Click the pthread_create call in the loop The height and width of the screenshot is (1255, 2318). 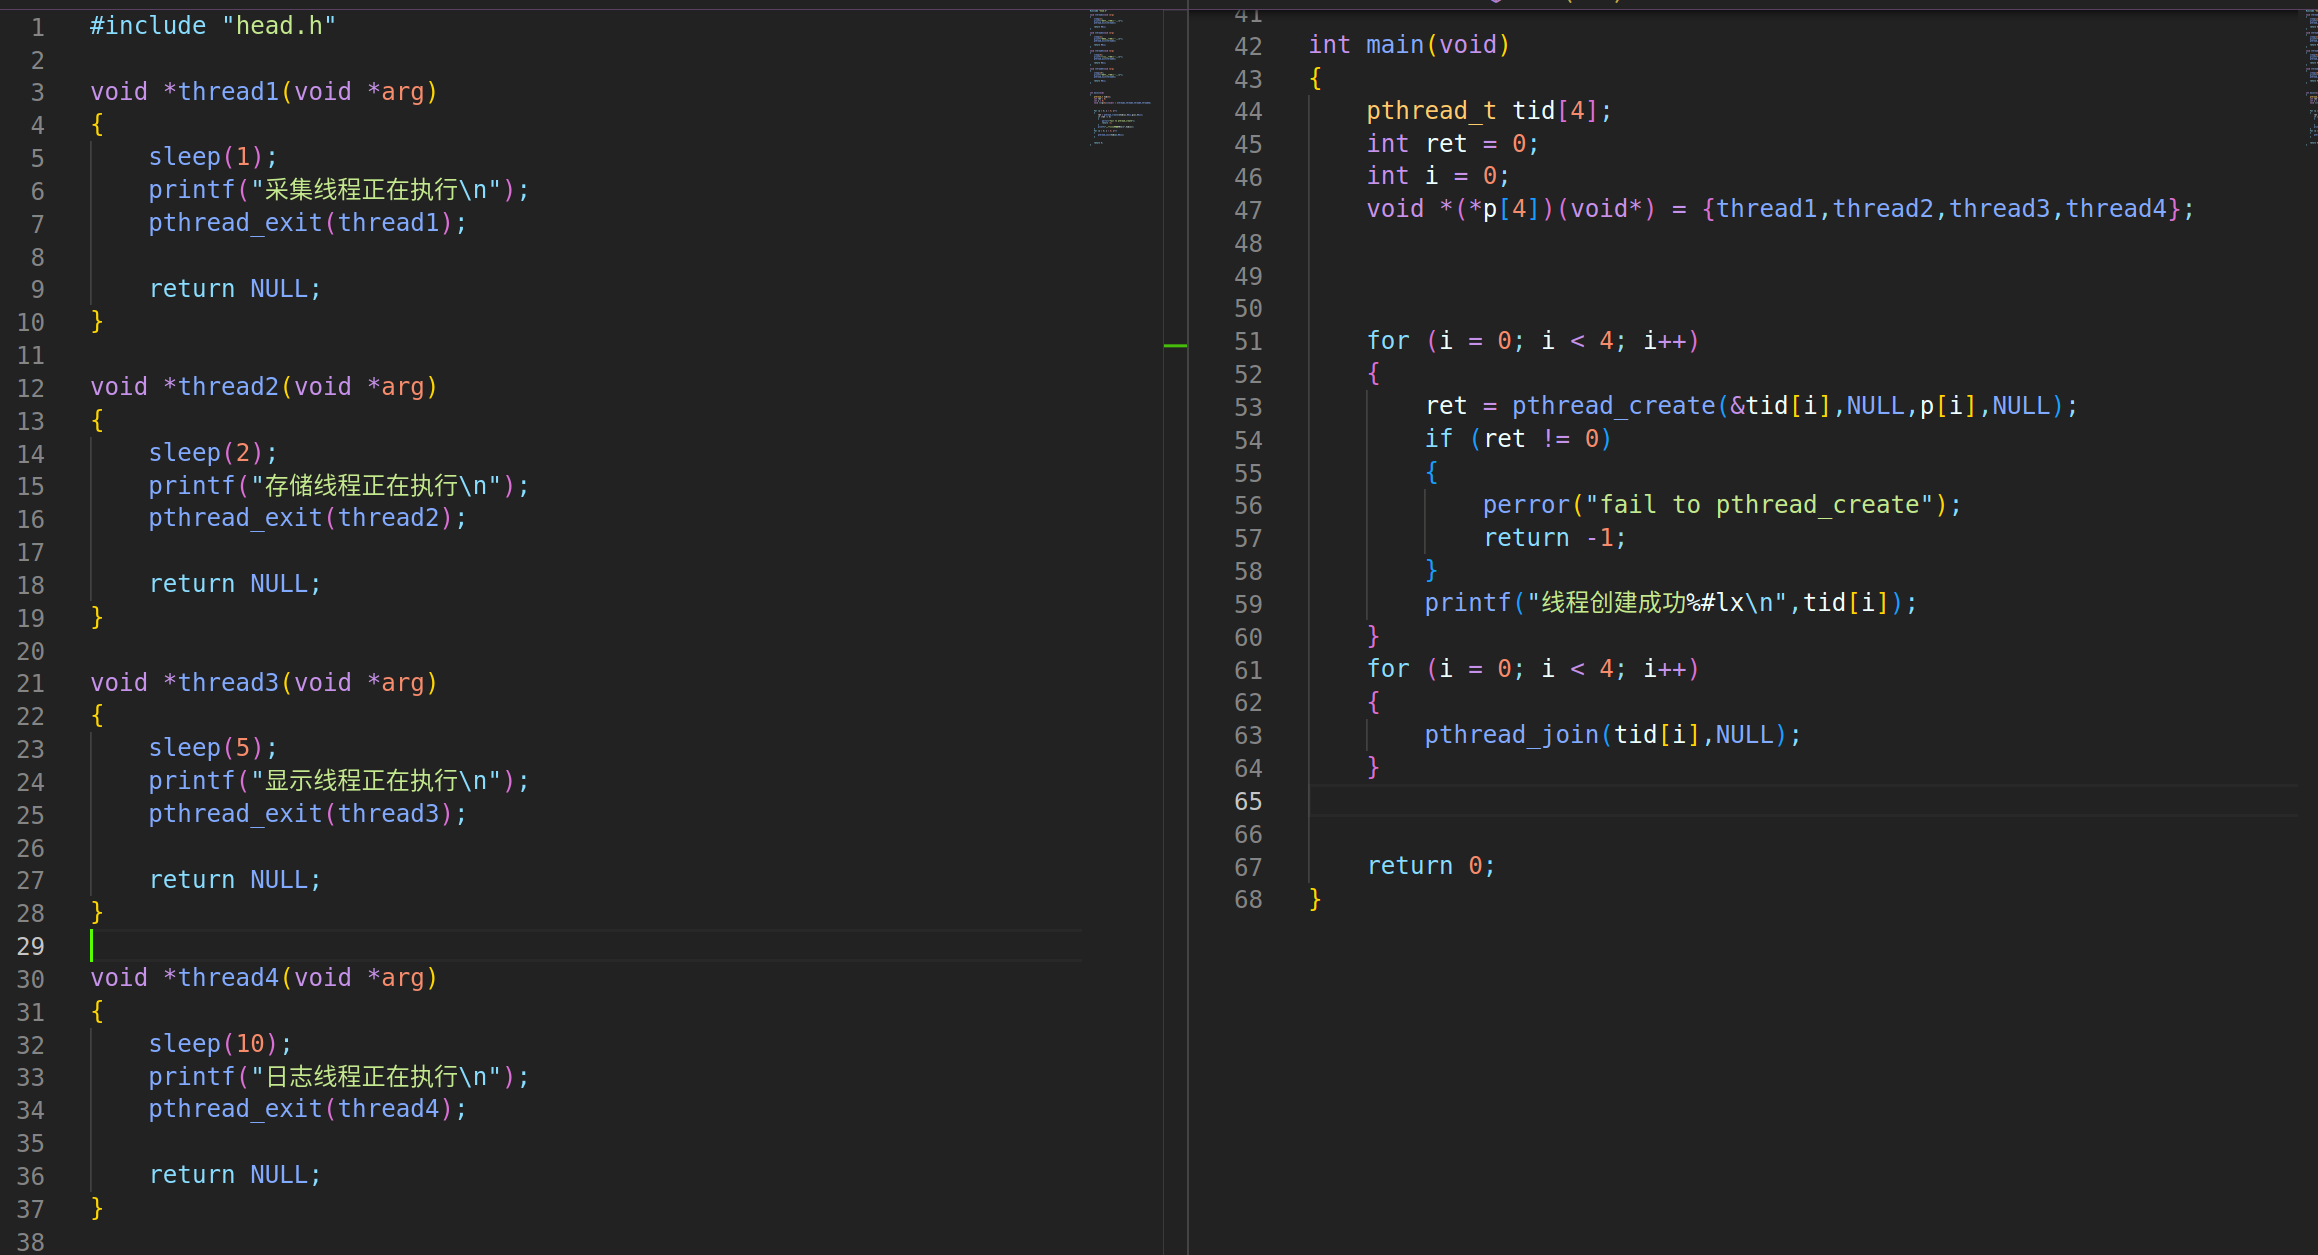[x=1612, y=406]
